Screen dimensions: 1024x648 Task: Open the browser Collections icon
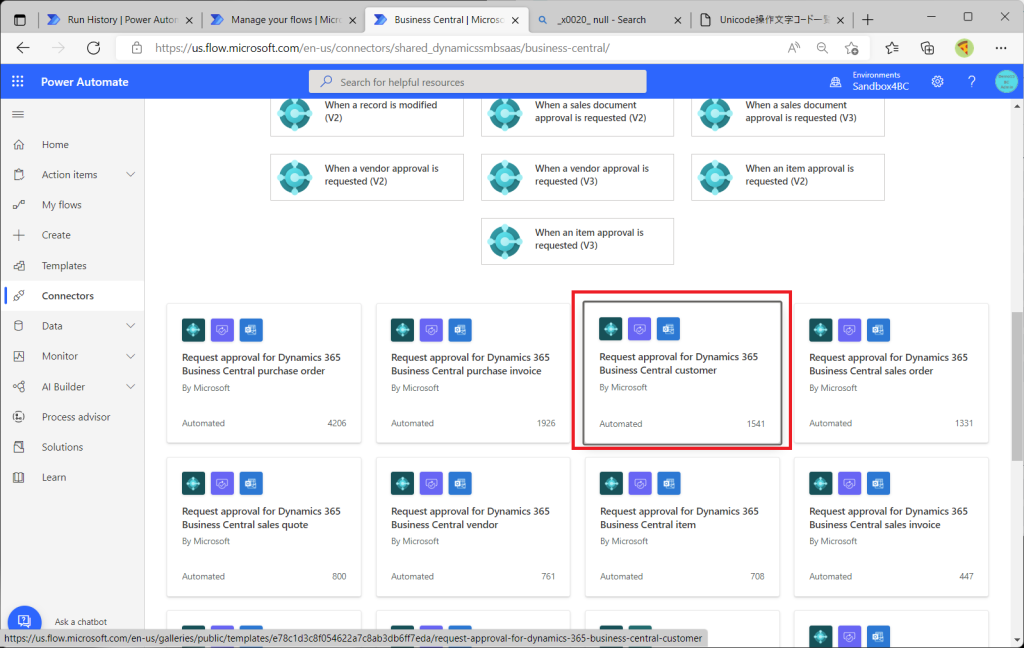point(927,48)
